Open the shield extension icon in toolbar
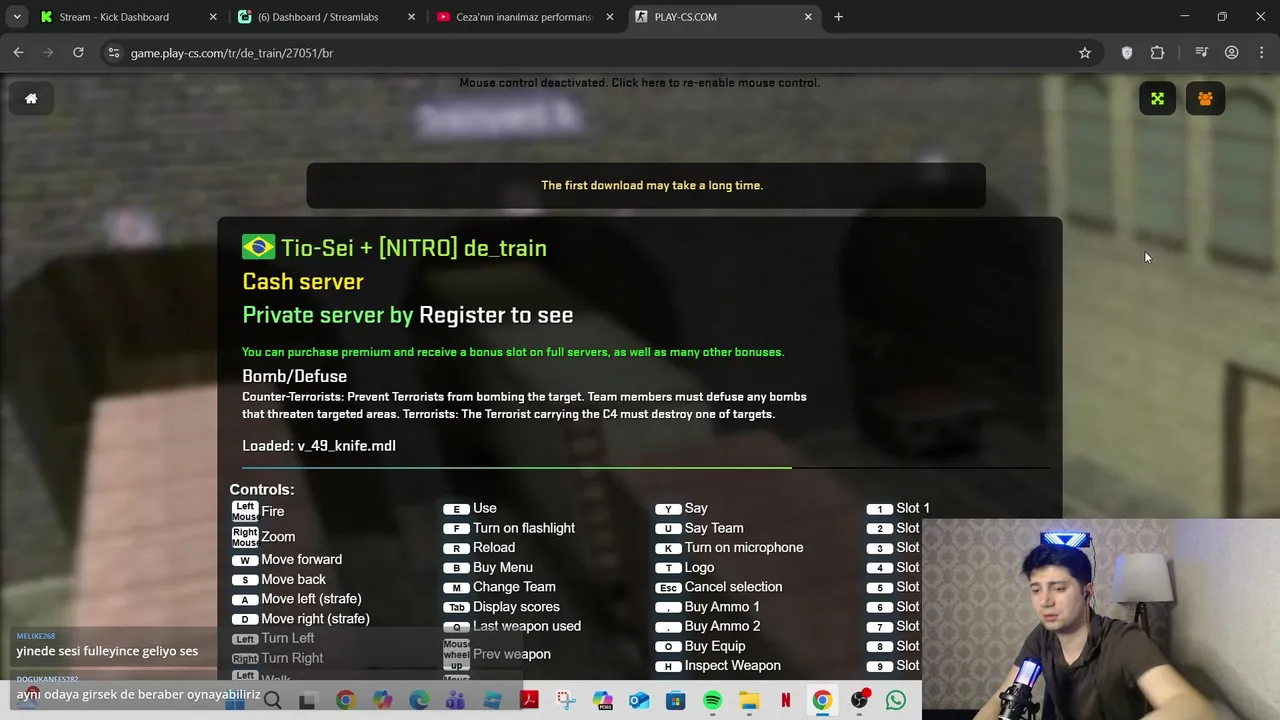This screenshot has width=1280, height=720. (x=1127, y=53)
